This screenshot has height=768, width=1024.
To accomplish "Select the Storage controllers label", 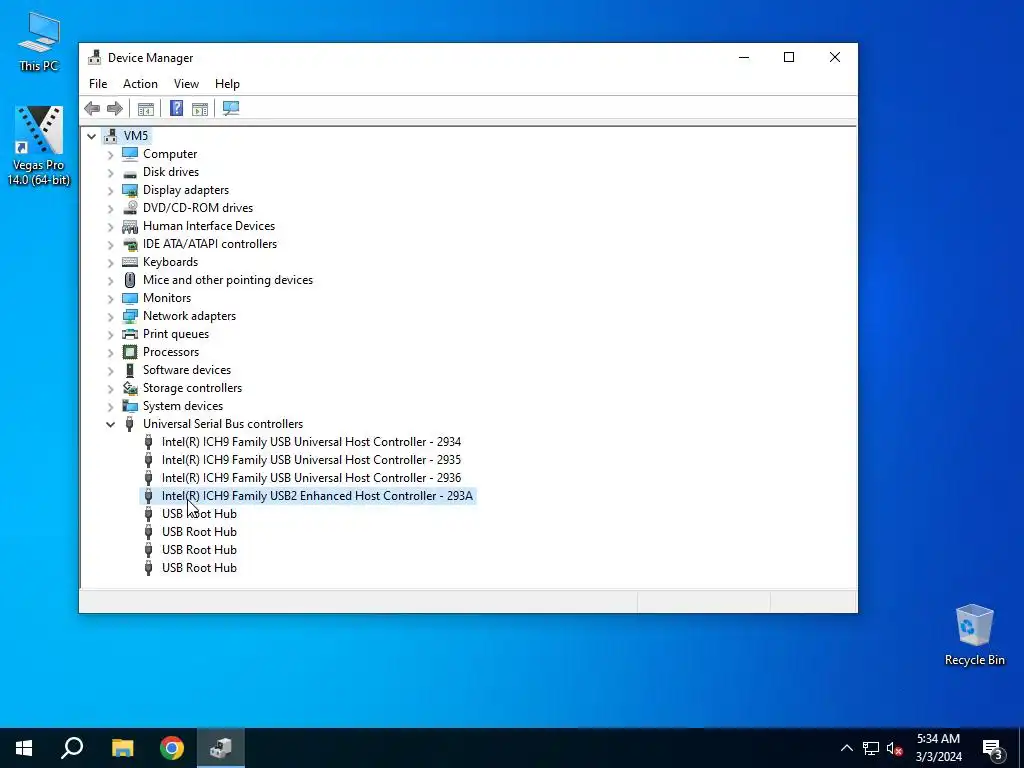I will click(x=193, y=388).
